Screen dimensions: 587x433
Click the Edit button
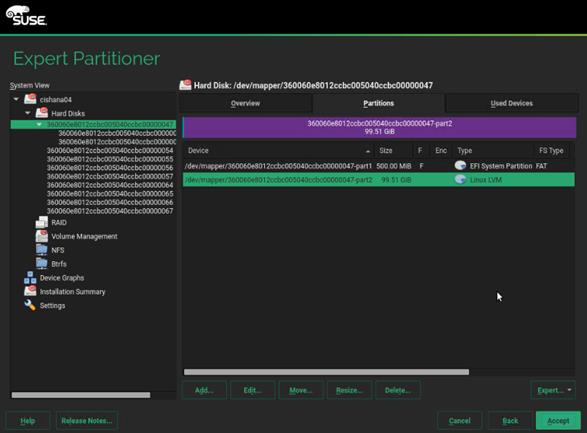click(252, 390)
